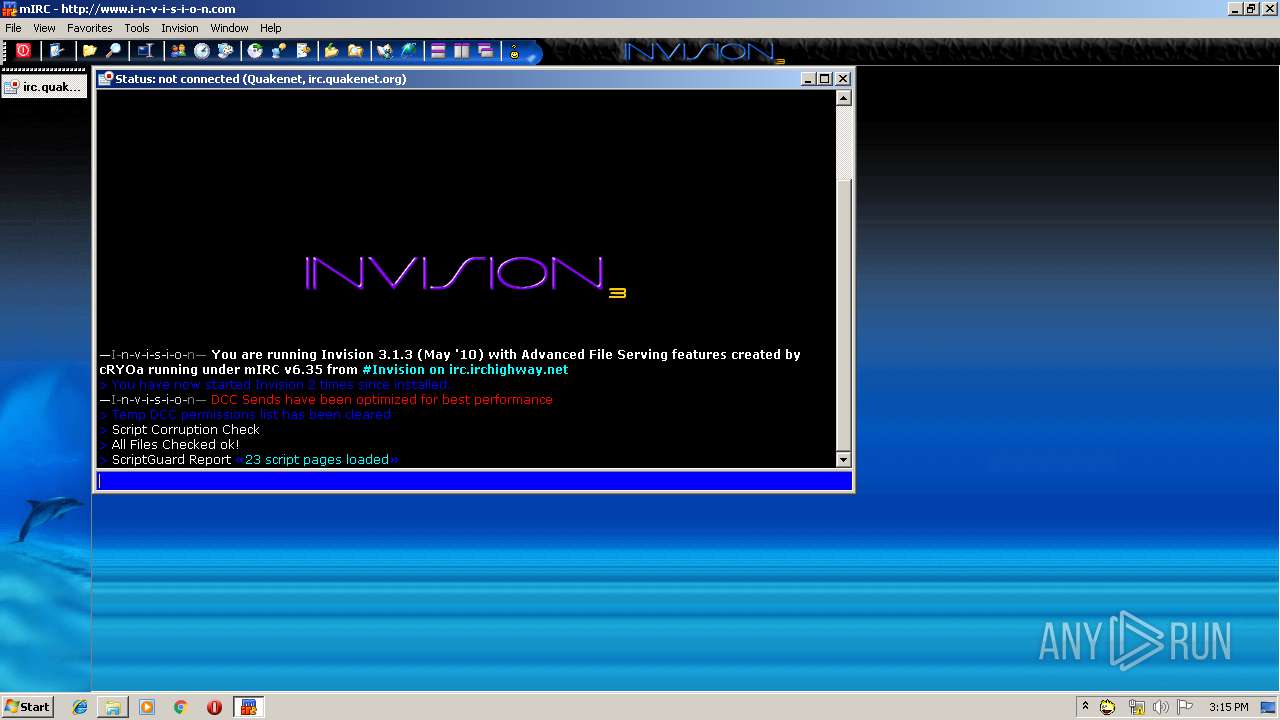
Task: Open the Favorites menu
Action: (x=89, y=28)
